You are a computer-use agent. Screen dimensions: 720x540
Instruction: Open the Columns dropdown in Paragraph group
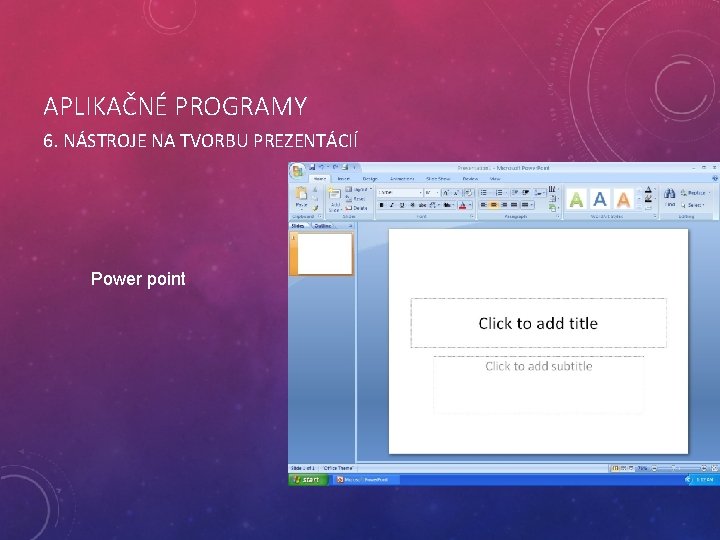(527, 205)
